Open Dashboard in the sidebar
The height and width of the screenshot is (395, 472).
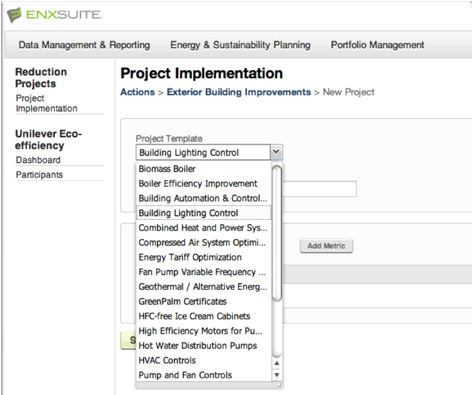pos(38,160)
